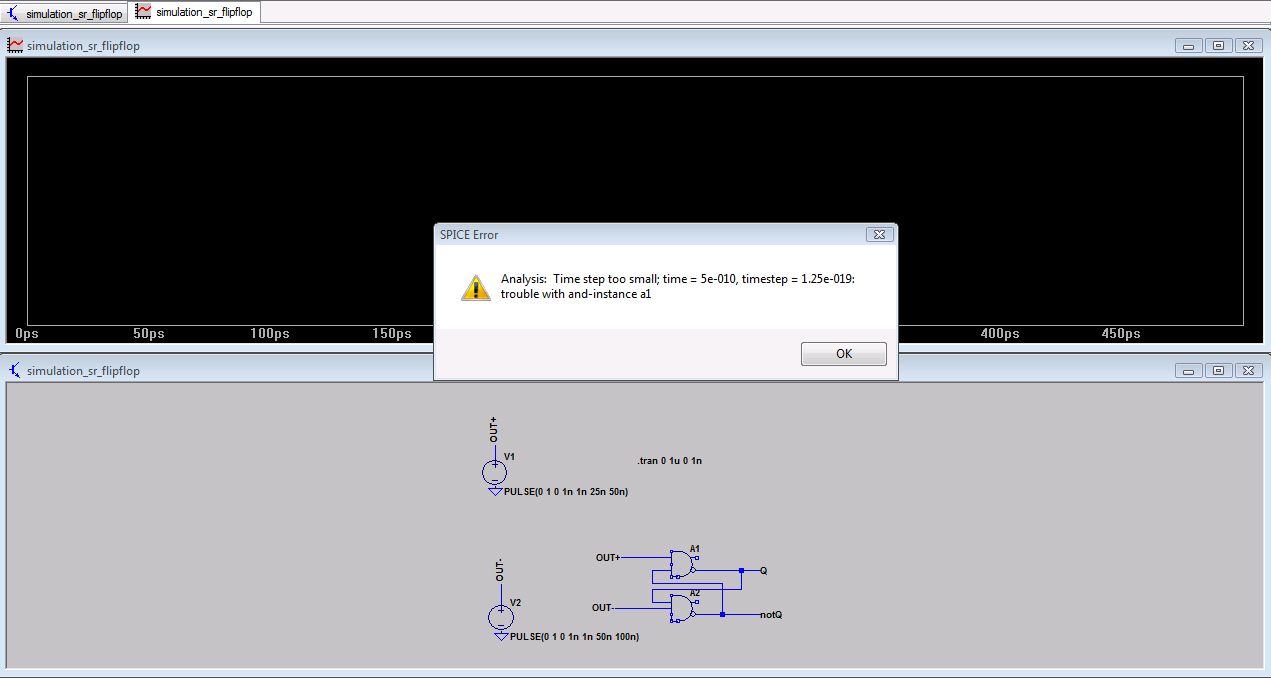Maximize the schematic window
This screenshot has width=1271, height=678.
click(x=1219, y=370)
